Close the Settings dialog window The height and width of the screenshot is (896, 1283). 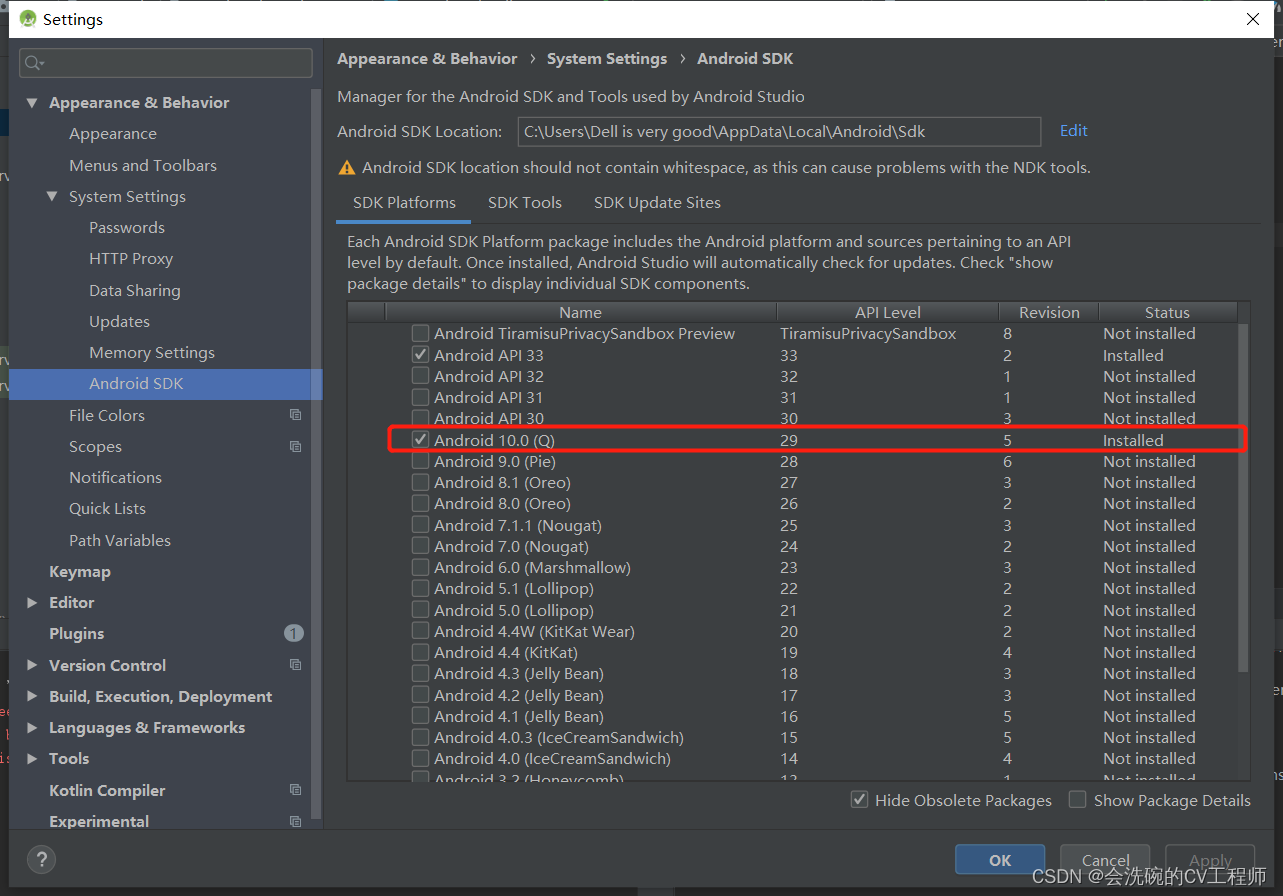pos(1253,19)
